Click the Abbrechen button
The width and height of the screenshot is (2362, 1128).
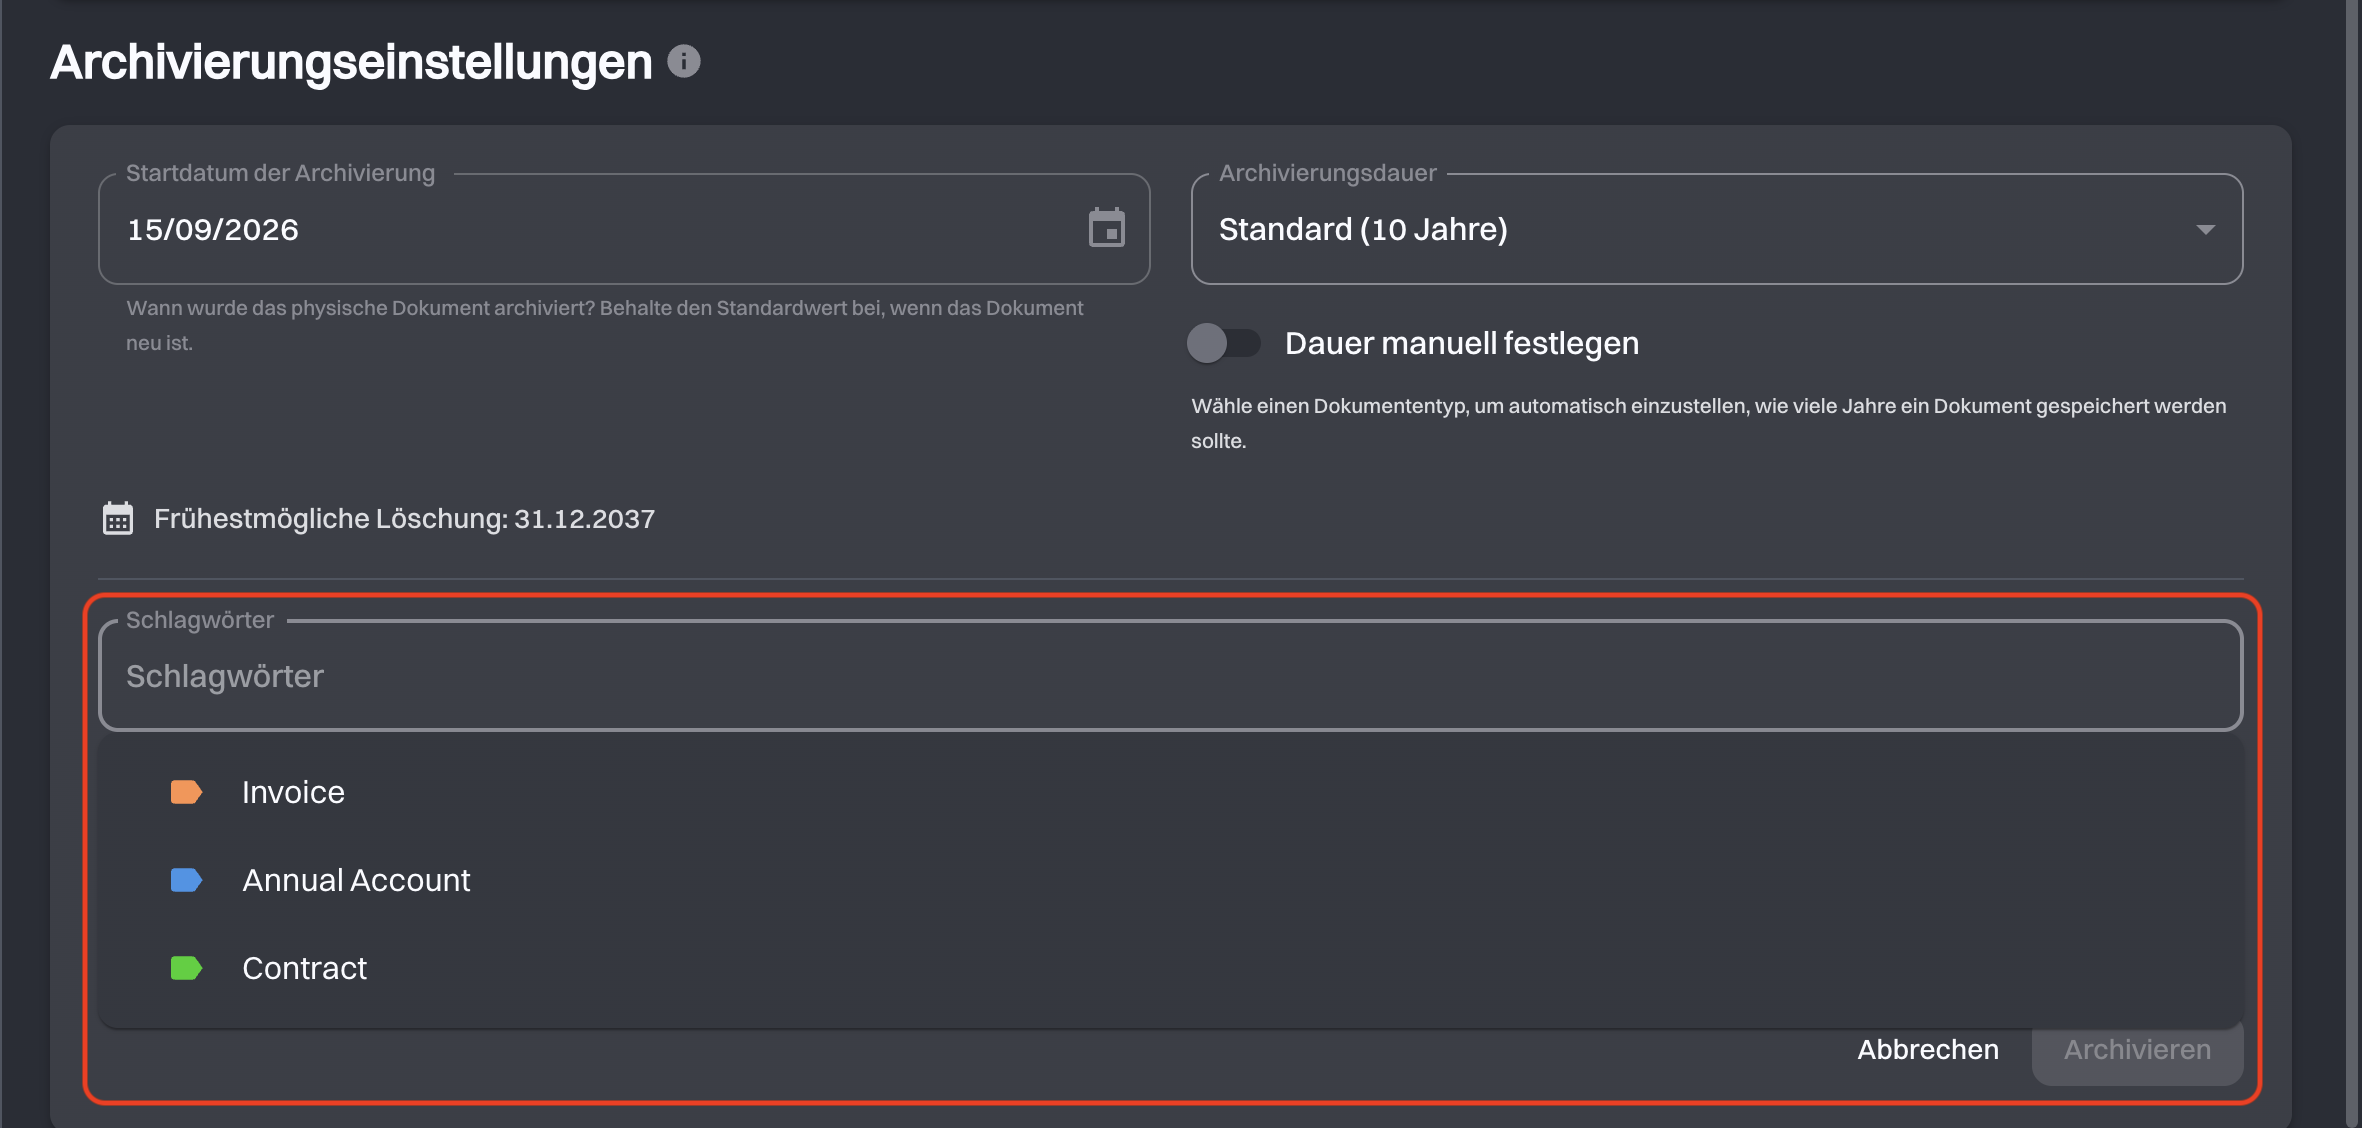[1928, 1050]
